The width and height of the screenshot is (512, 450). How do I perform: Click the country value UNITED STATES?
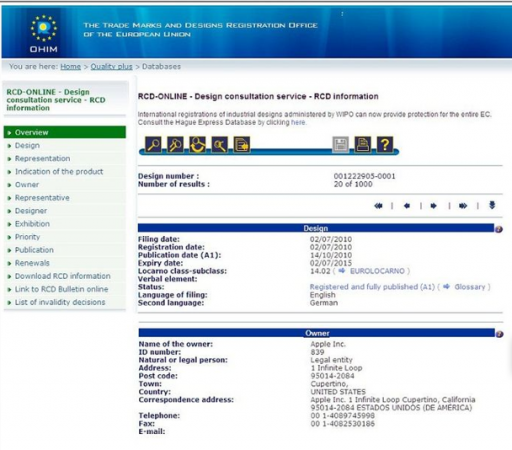pyautogui.click(x=338, y=392)
